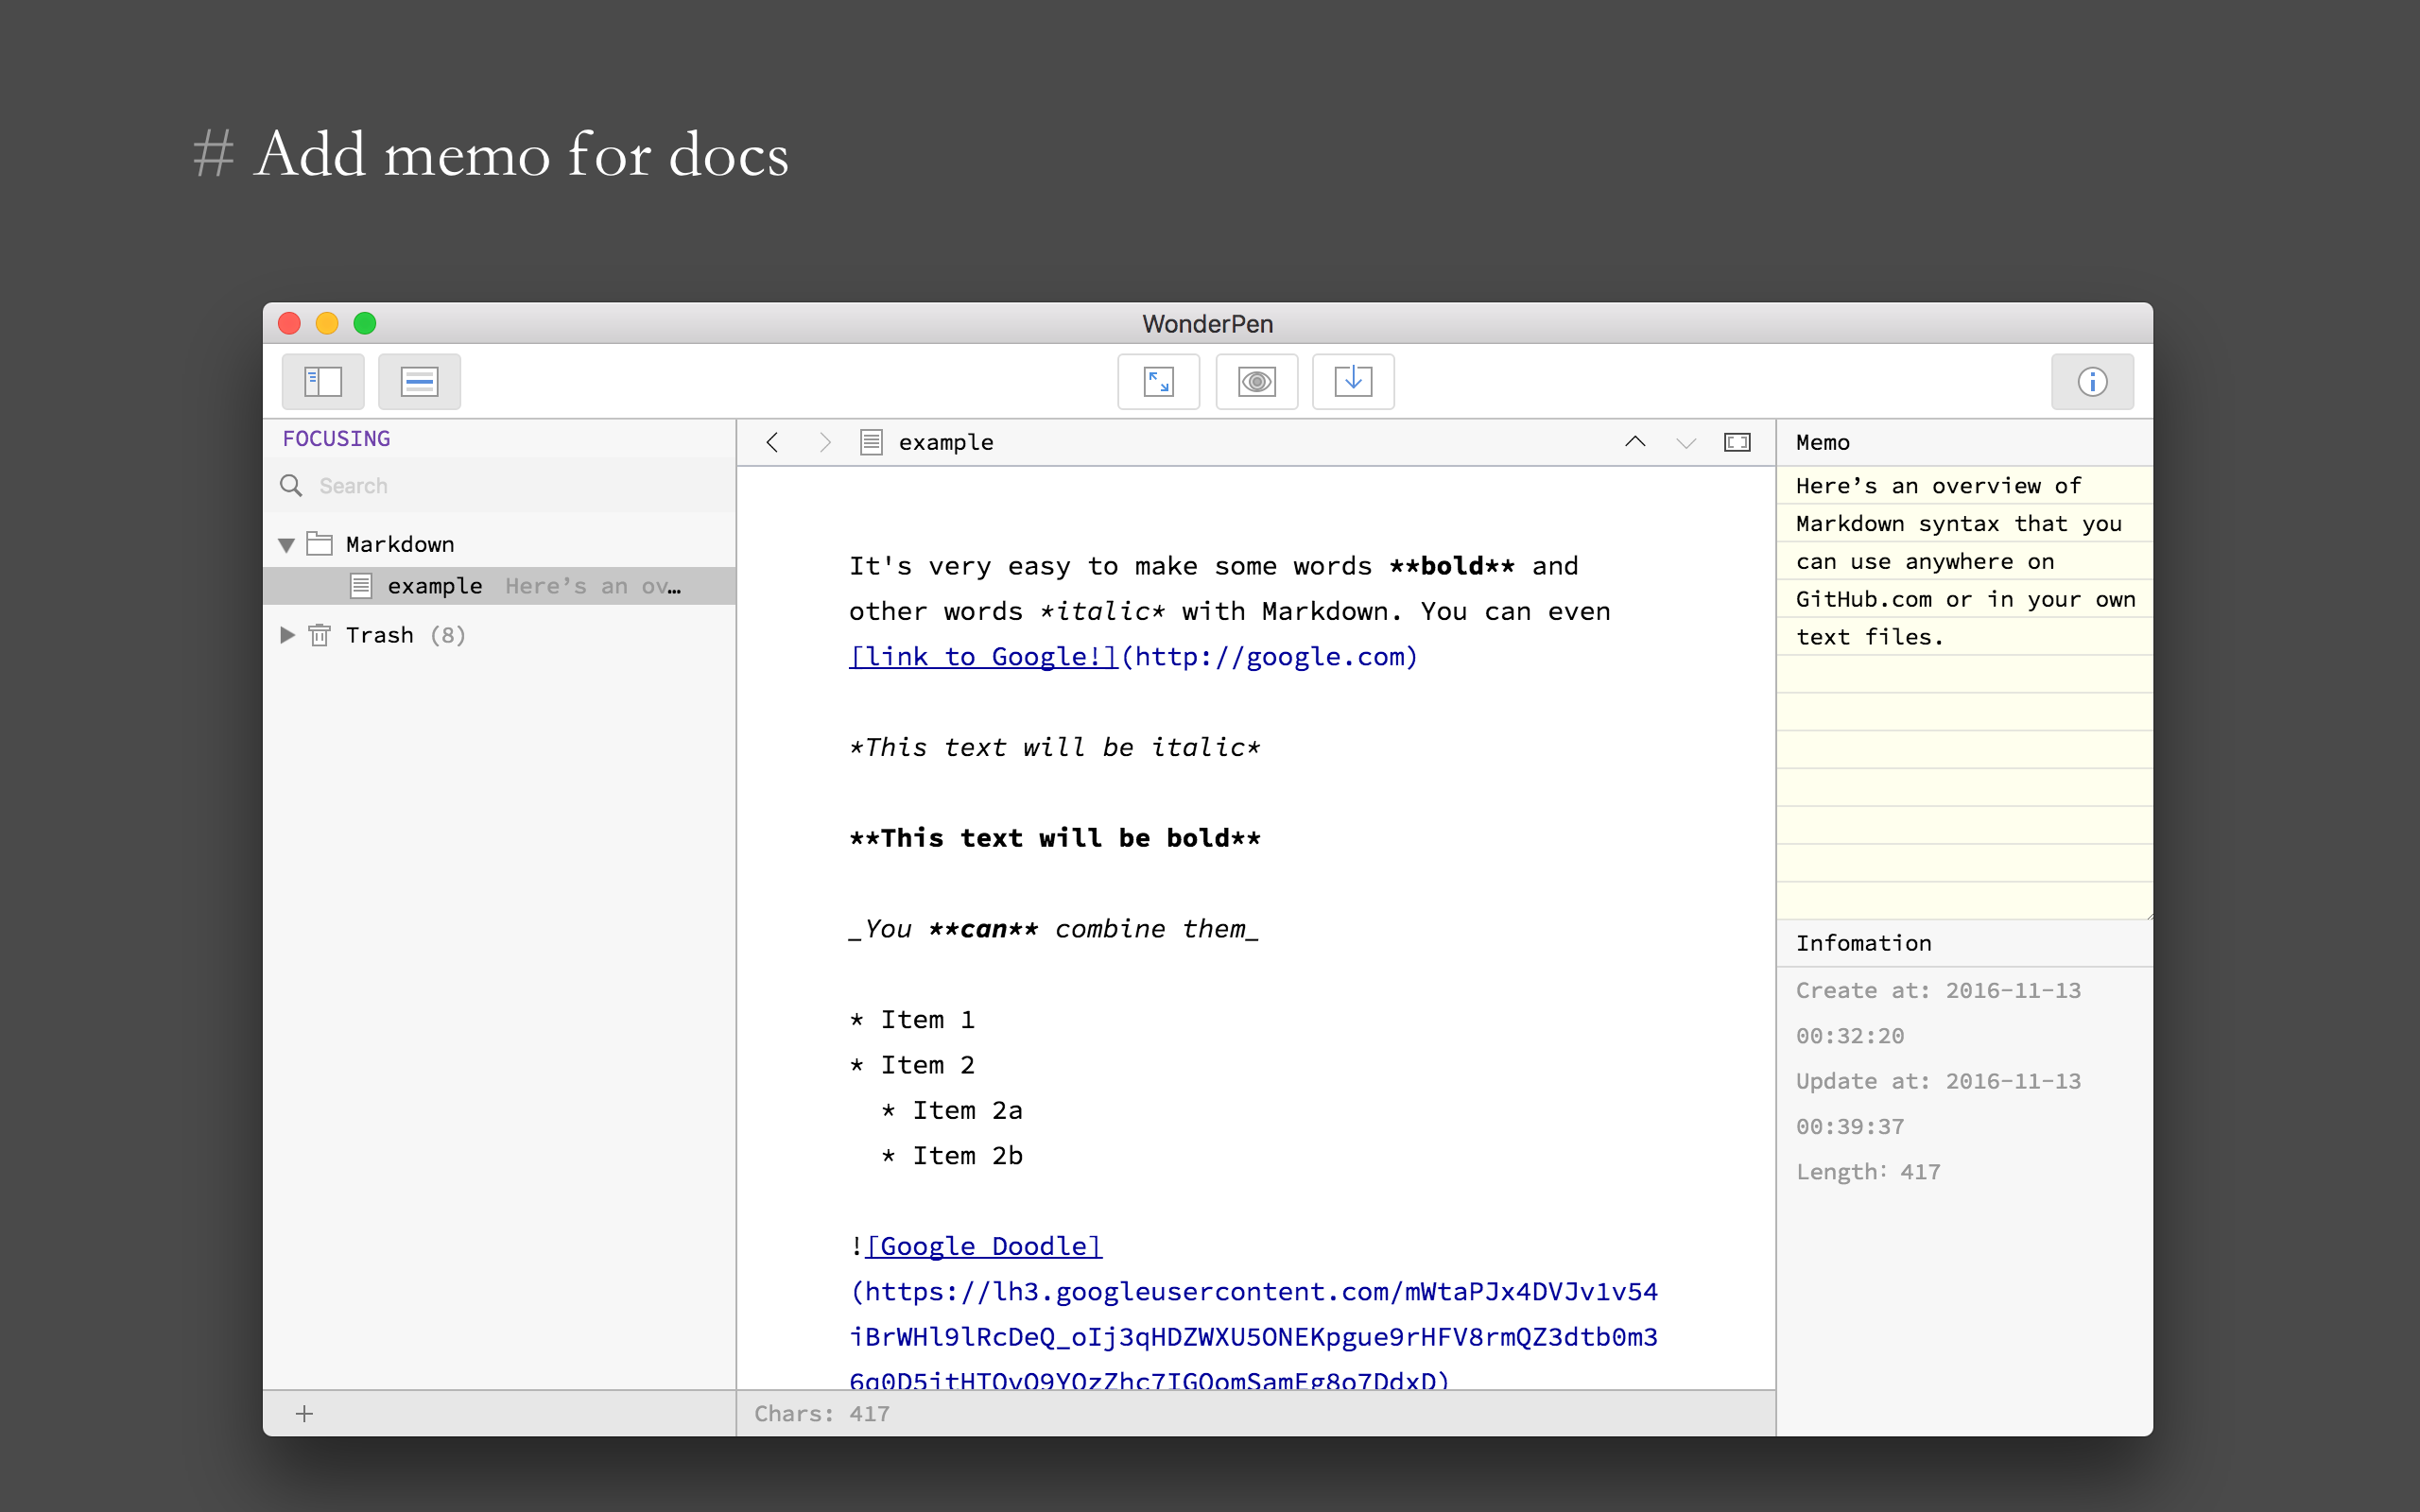Click the FOCUSING label
This screenshot has height=1512, width=2420.
tap(336, 439)
